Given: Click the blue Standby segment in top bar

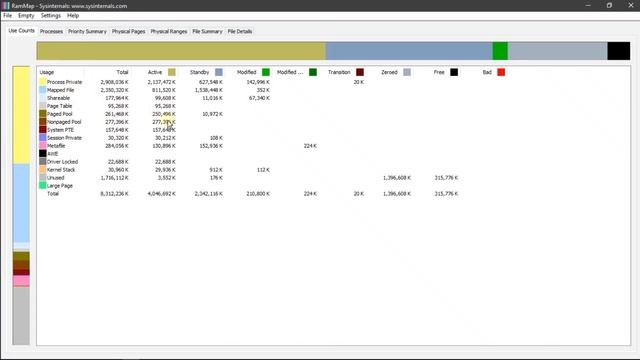Looking at the screenshot, I should [x=409, y=51].
